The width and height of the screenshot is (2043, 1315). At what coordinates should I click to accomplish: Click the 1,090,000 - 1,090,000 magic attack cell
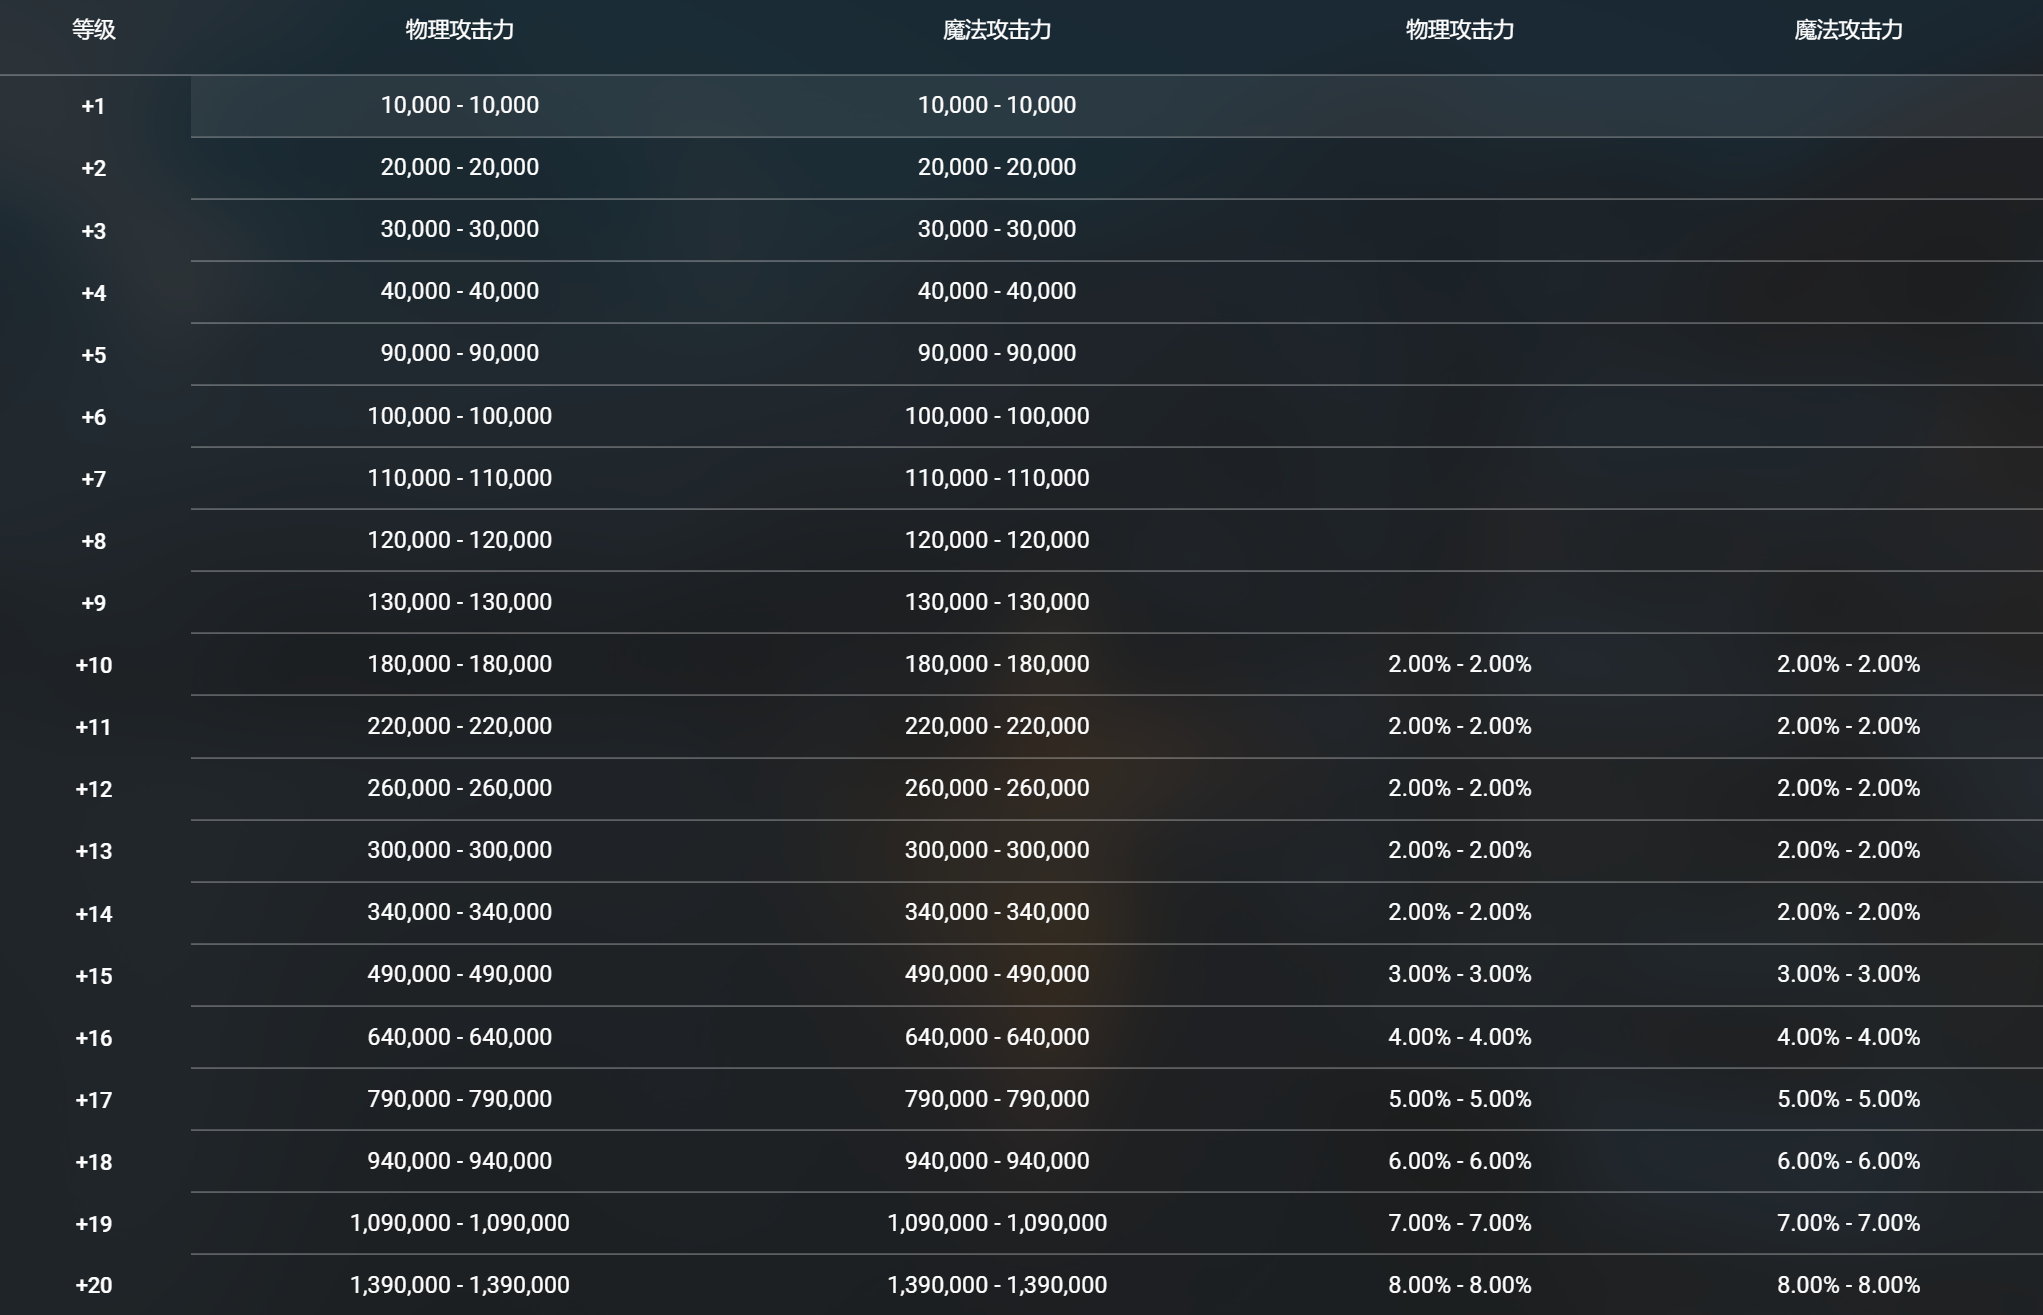tap(996, 1223)
